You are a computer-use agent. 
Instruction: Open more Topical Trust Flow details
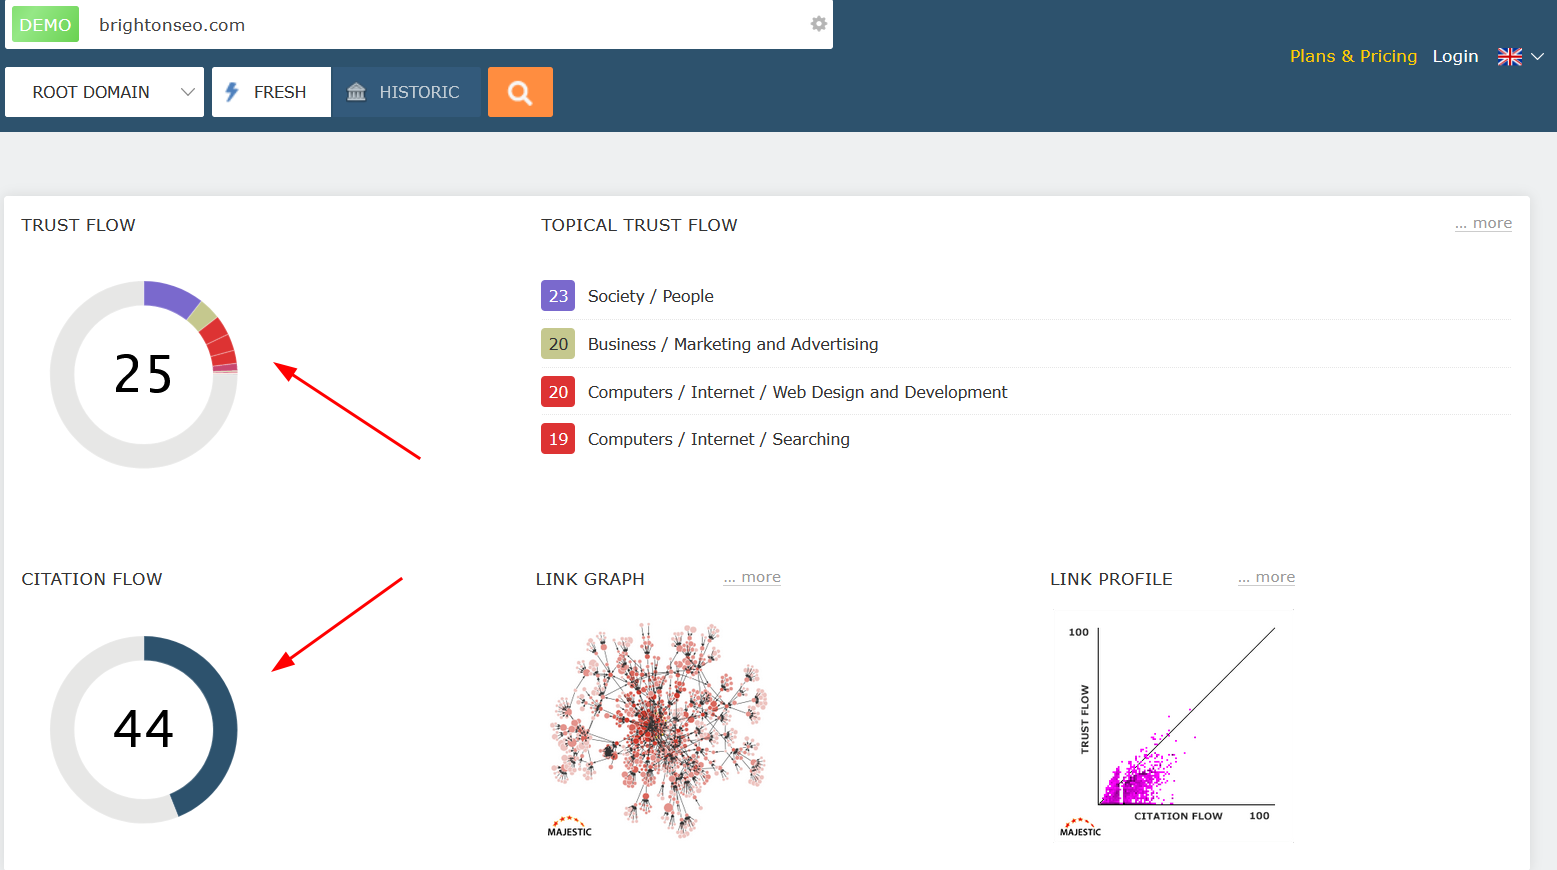pos(1483,224)
